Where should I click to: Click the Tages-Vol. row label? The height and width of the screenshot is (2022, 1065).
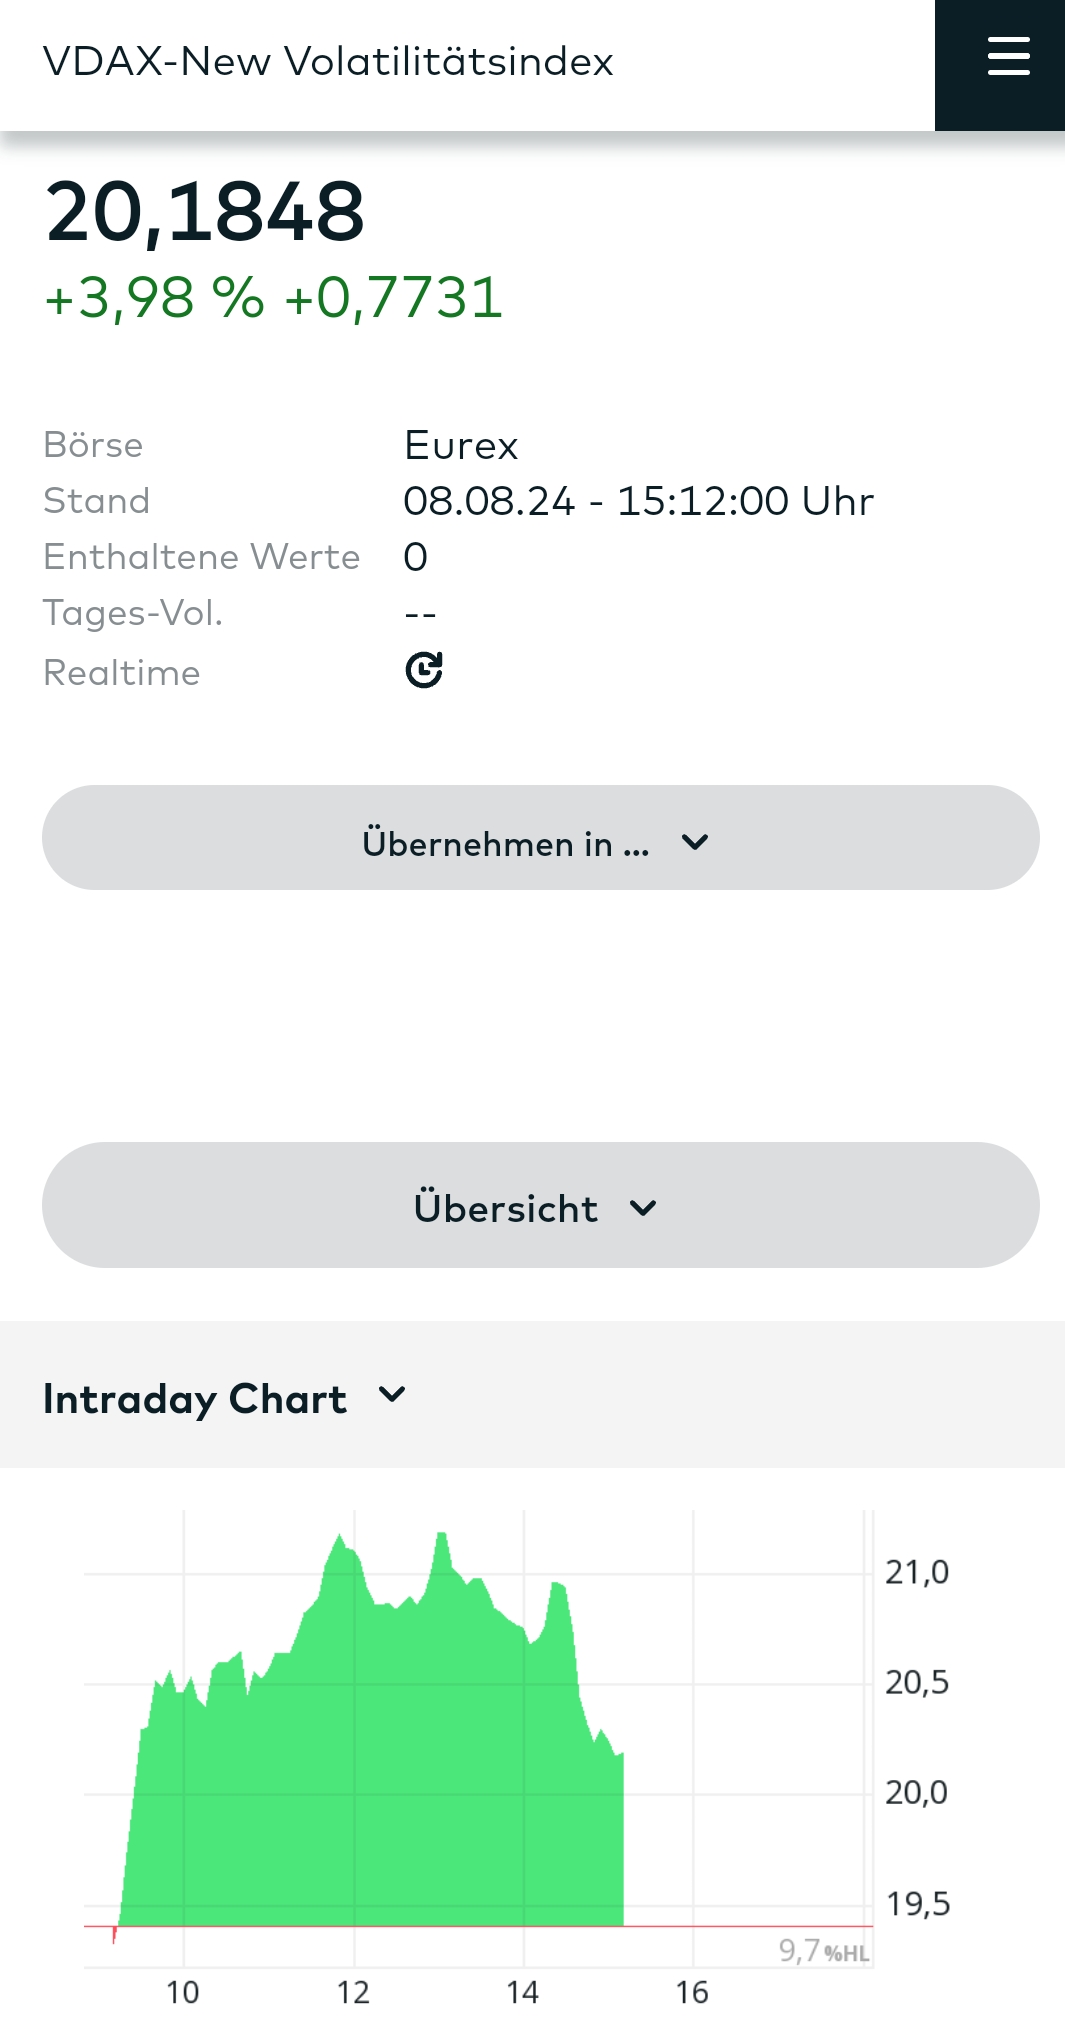pos(133,613)
